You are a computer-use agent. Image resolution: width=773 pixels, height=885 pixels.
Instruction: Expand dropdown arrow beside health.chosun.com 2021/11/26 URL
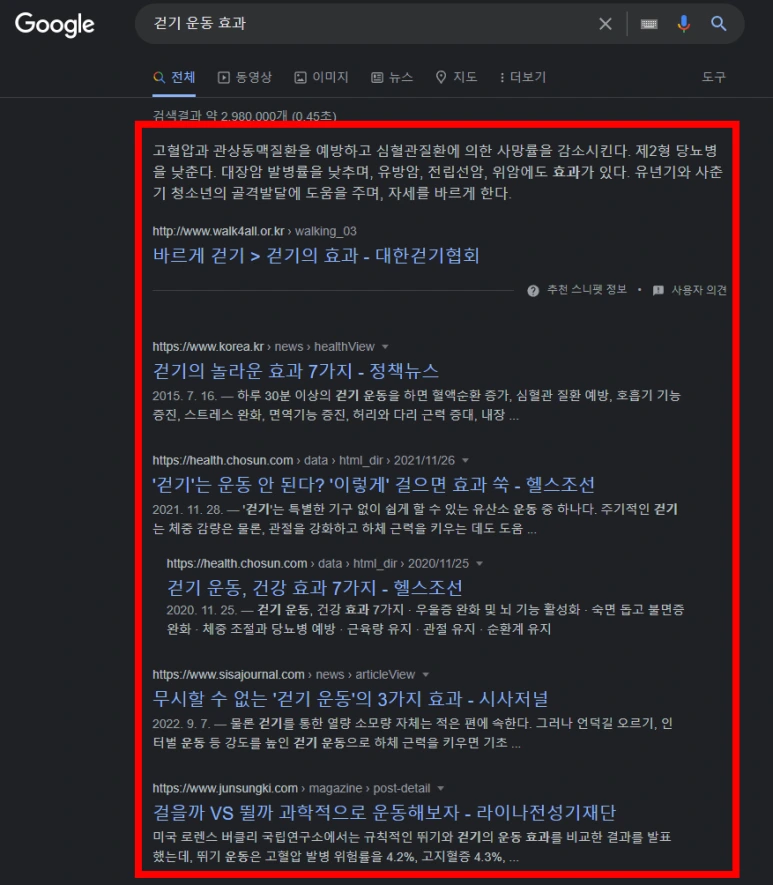[465, 461]
